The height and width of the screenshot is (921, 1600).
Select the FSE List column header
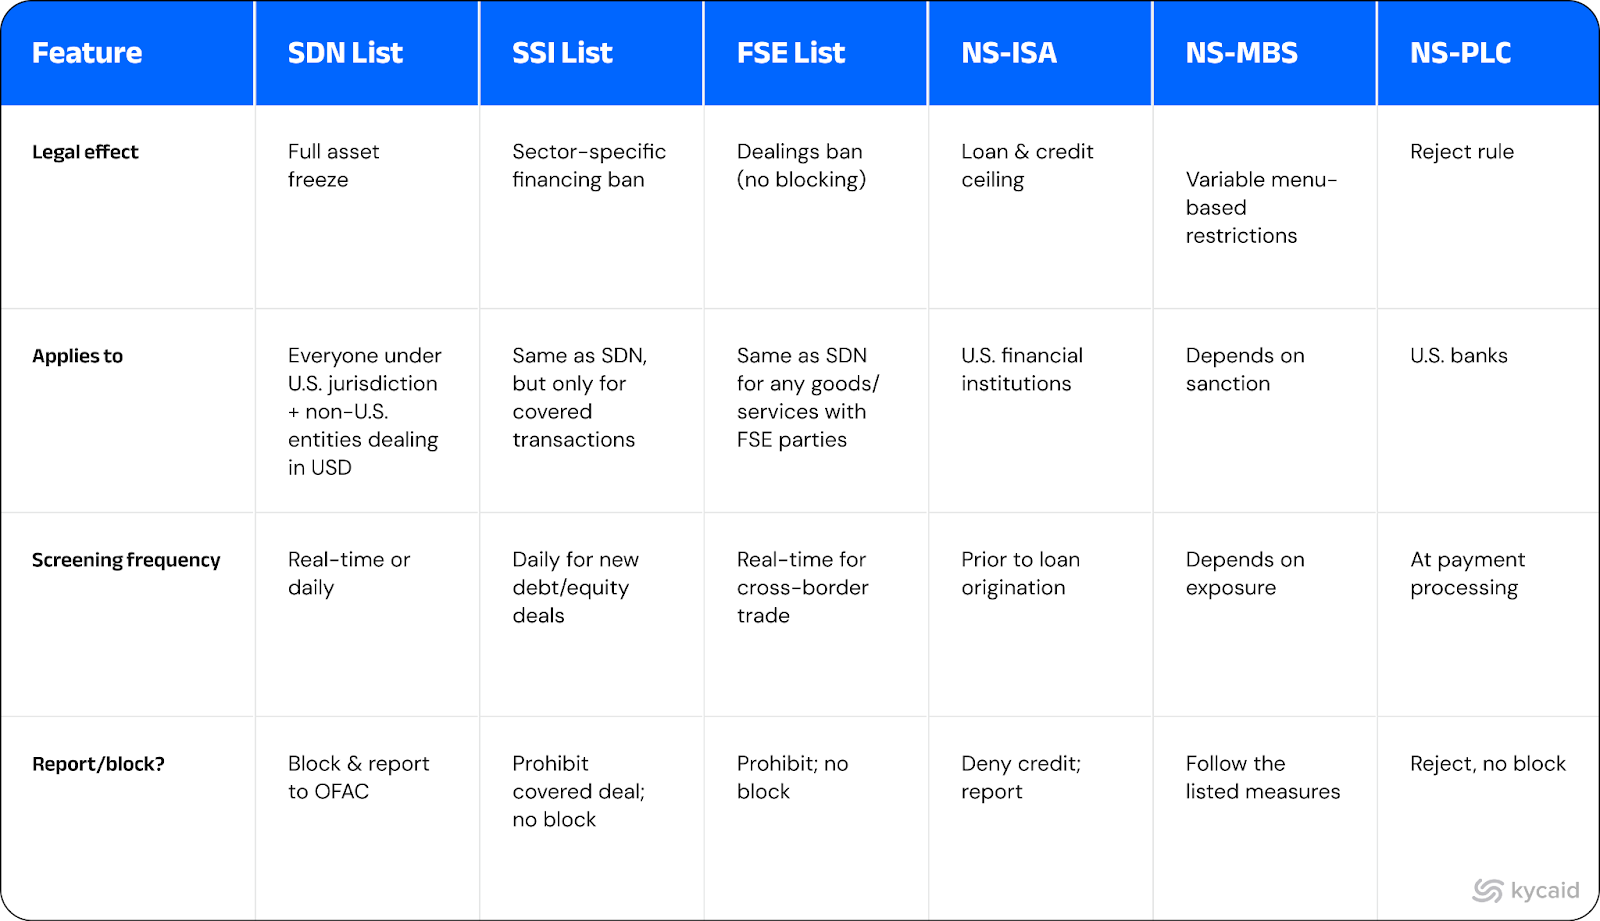[x=791, y=53]
